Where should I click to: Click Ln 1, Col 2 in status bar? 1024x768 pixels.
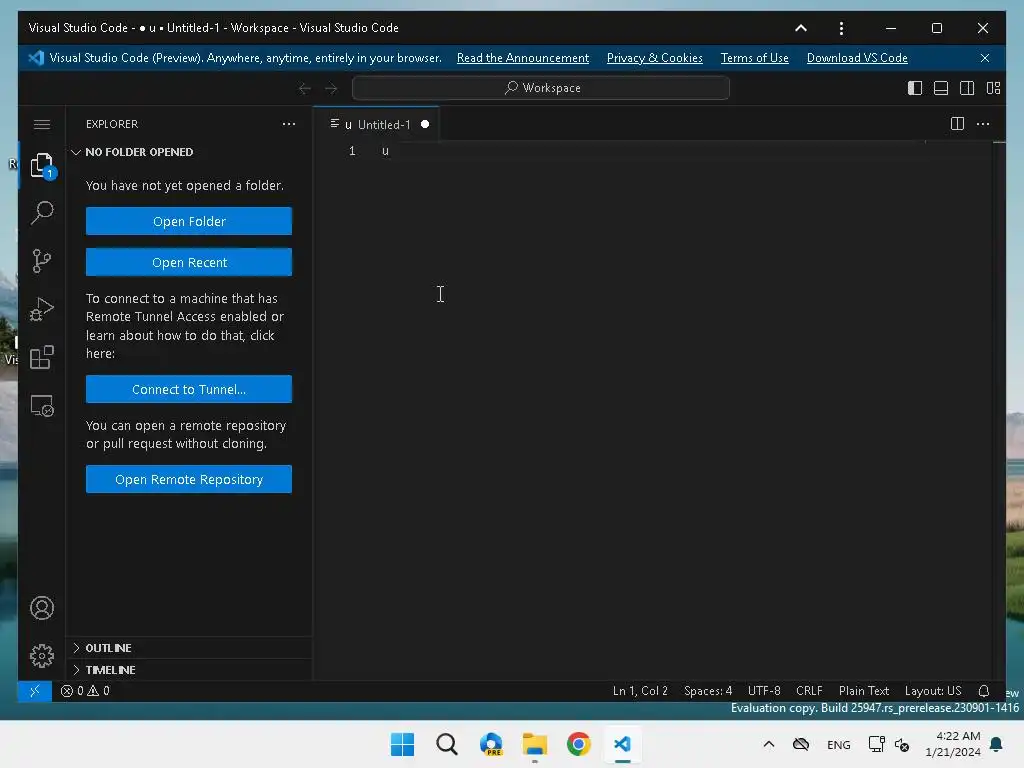click(x=640, y=691)
